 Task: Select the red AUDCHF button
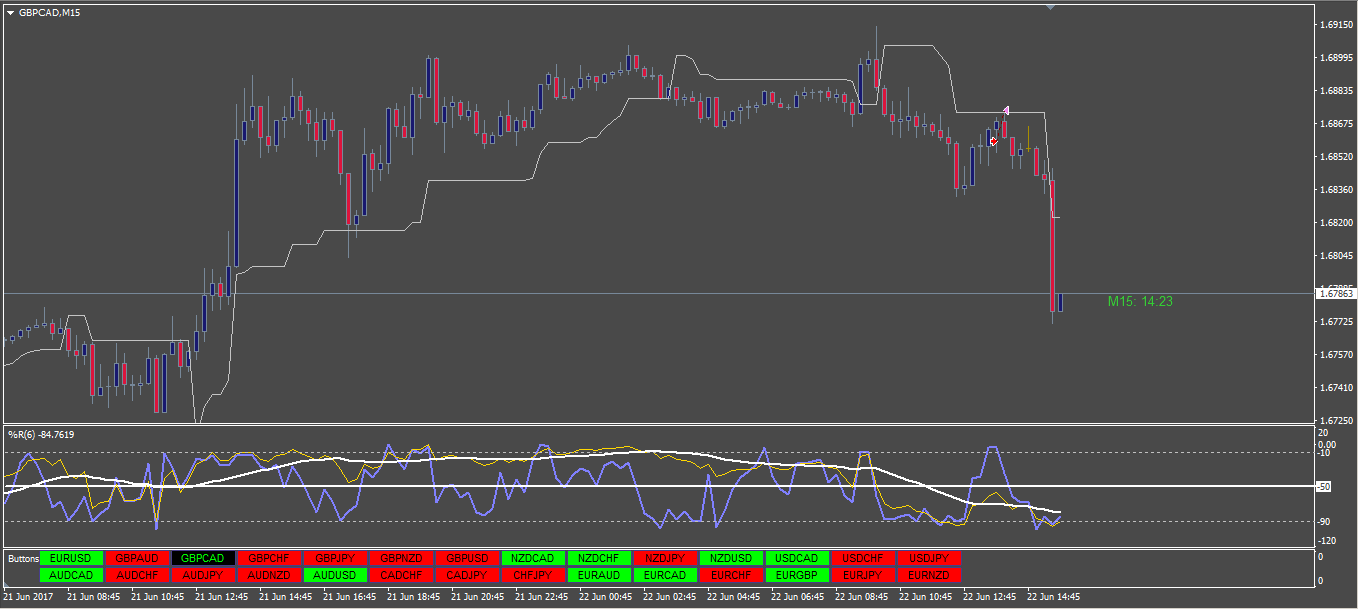coord(137,575)
